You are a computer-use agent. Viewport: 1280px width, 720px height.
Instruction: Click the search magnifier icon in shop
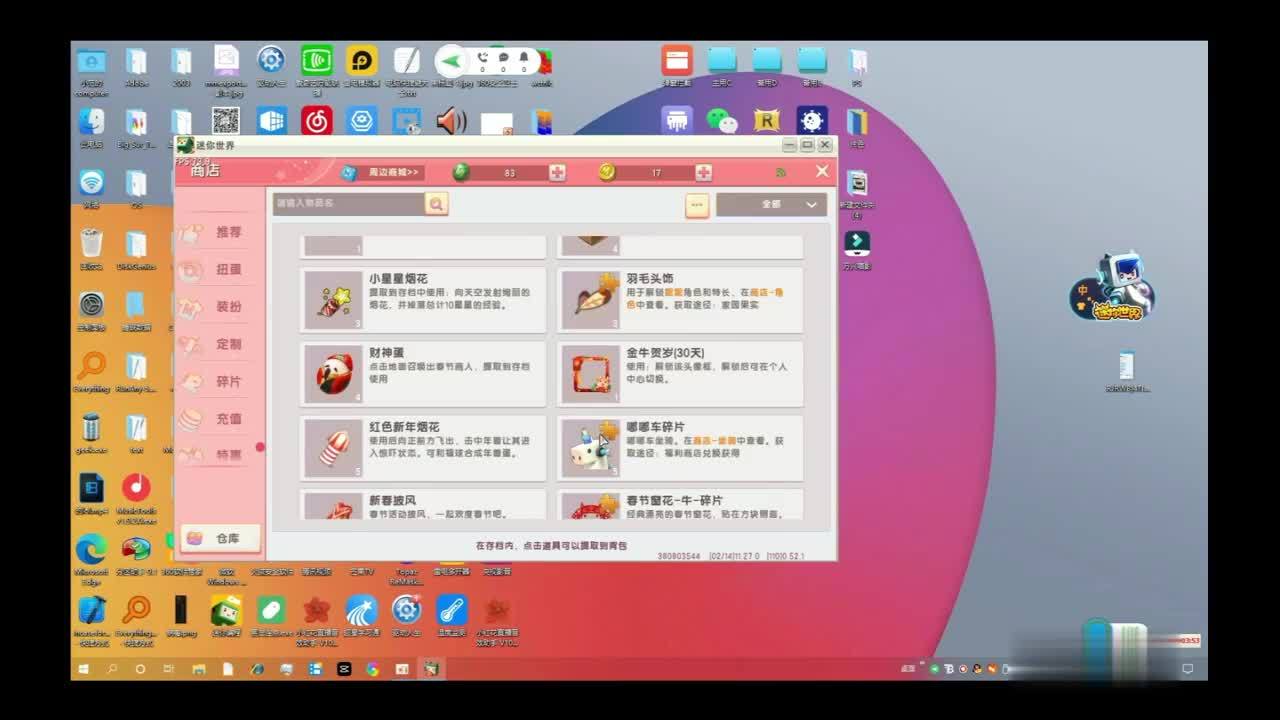[x=436, y=204]
